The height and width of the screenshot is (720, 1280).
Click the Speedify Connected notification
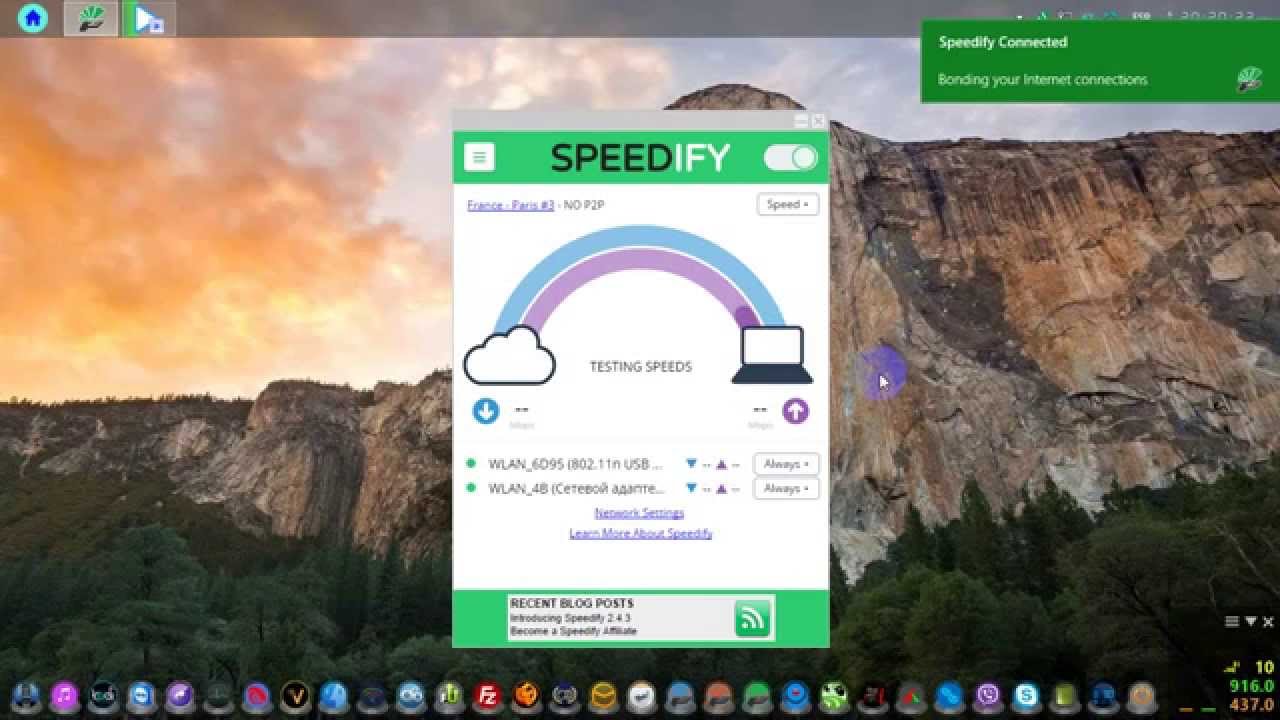1100,61
